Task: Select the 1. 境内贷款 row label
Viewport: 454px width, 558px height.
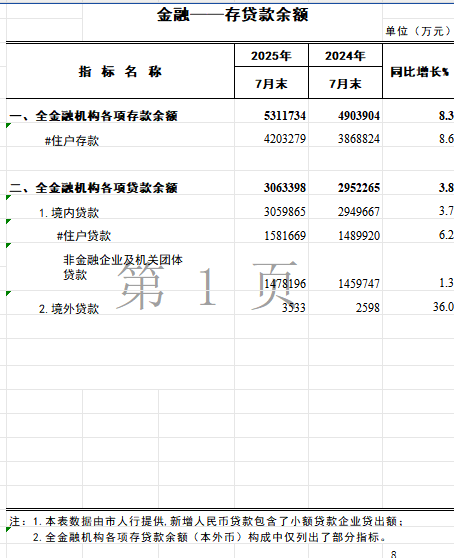Action: pos(69,212)
